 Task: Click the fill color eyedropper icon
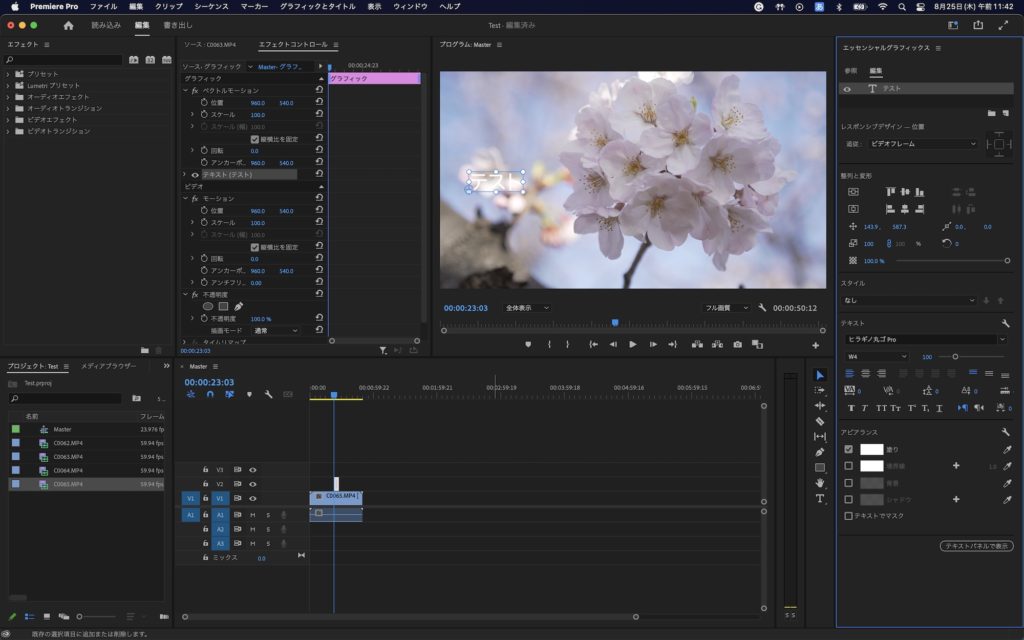[x=1006, y=449]
